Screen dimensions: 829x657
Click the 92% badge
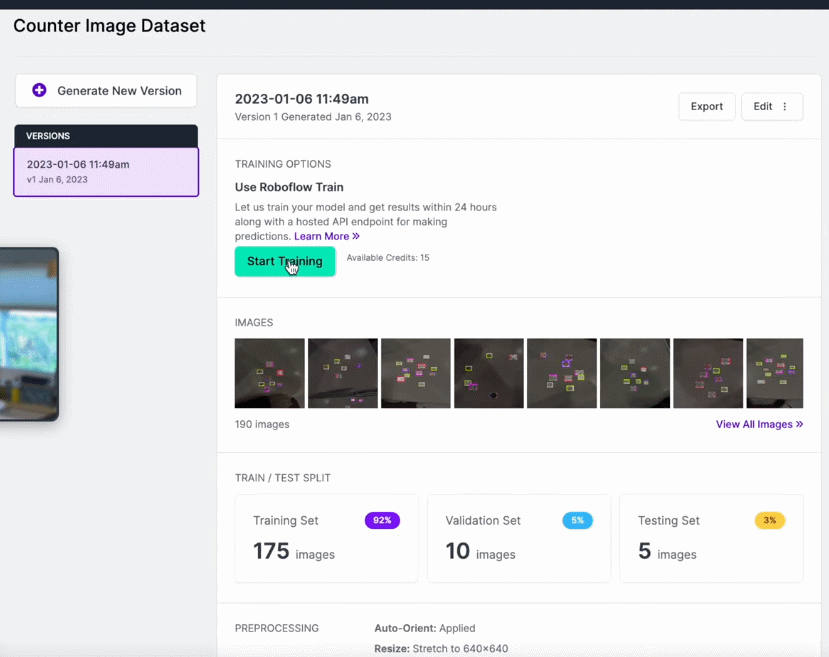click(382, 521)
